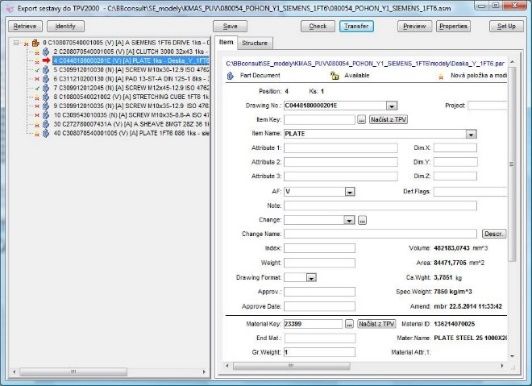This screenshot has width=532, height=386.
Task: Click the Change Name field
Action: pyautogui.click(x=380, y=234)
